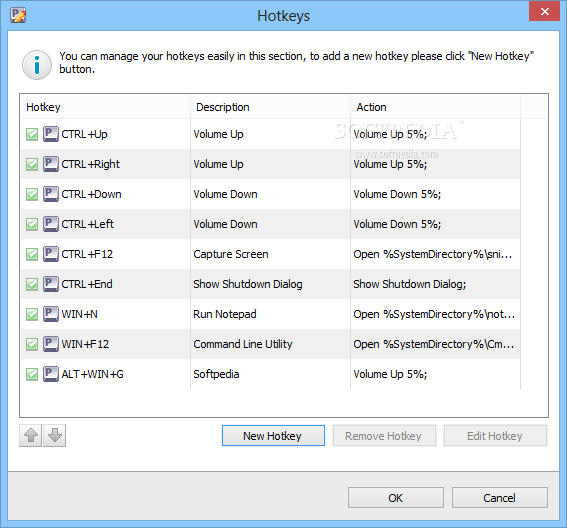This screenshot has height=528, width=567.
Task: Select the ALT+WIN+G hotkey text
Action: click(93, 374)
